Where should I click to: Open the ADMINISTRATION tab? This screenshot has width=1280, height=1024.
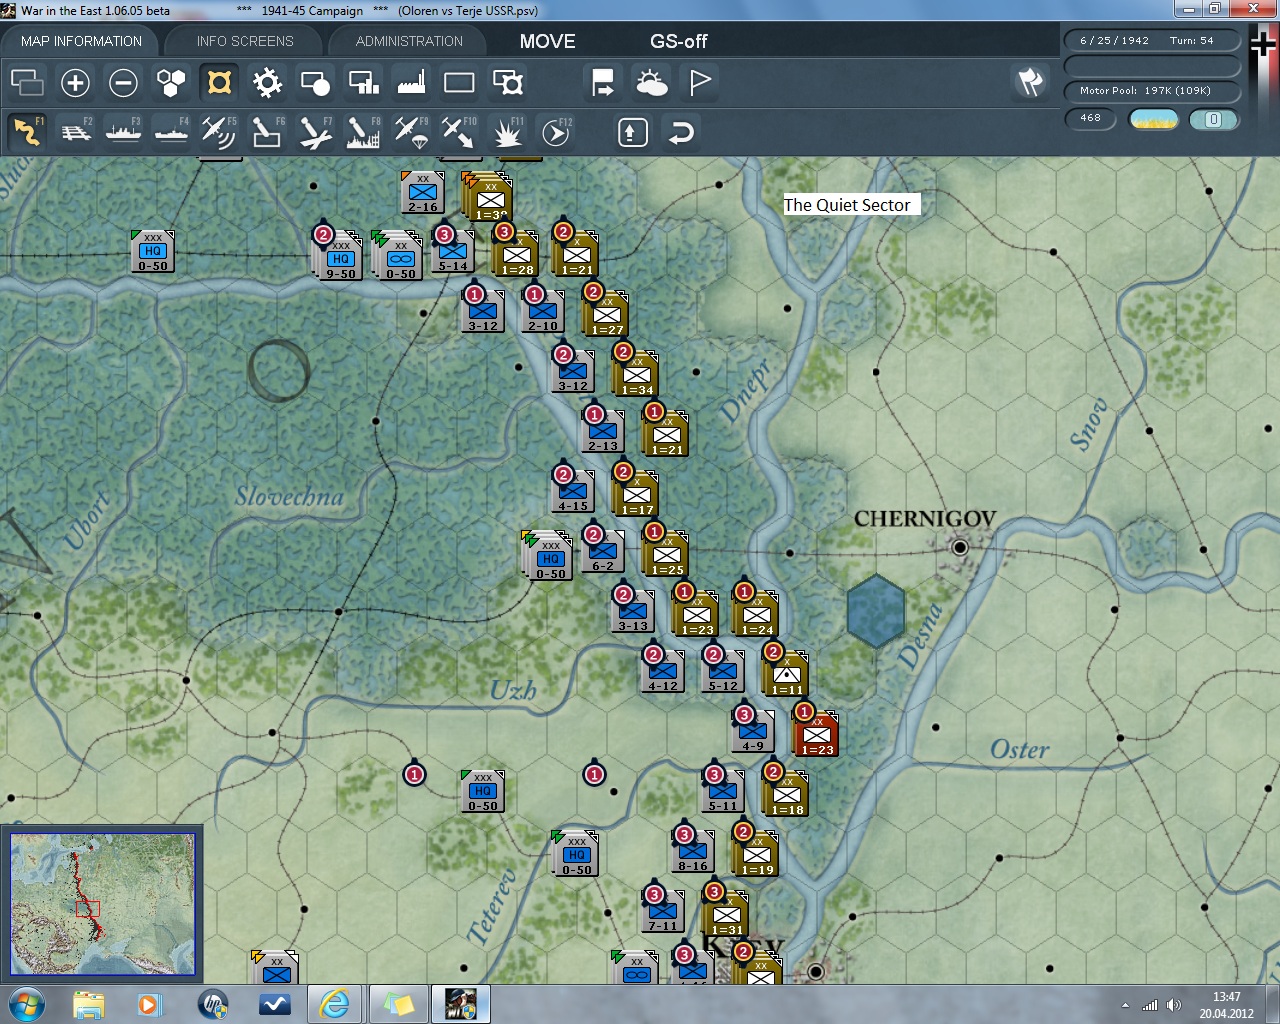click(x=409, y=41)
